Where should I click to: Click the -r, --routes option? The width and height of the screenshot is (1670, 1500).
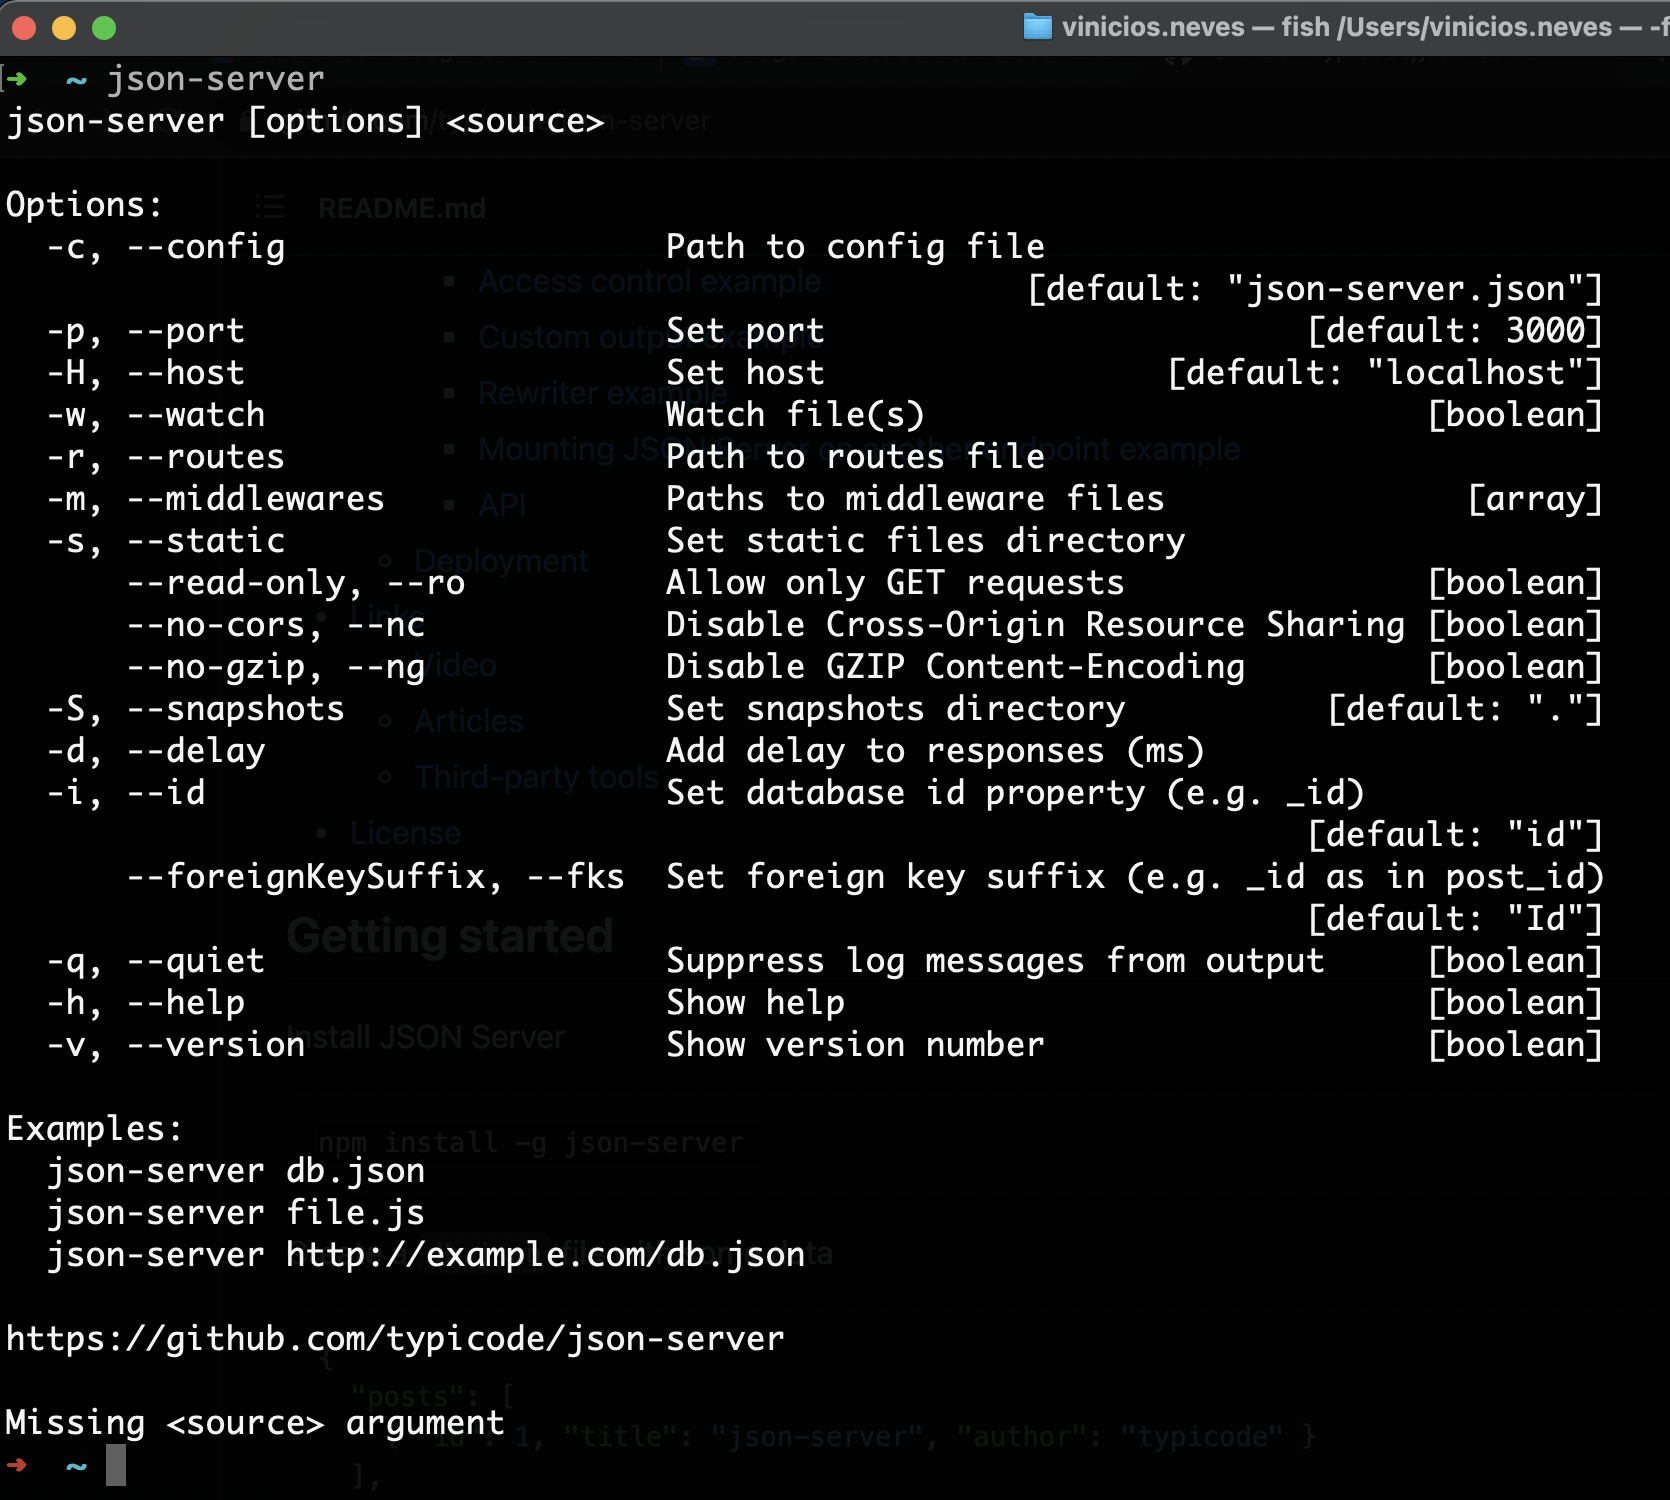[x=166, y=457]
